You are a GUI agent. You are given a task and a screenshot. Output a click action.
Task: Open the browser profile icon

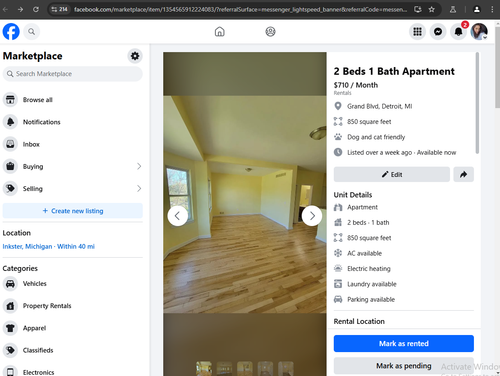point(477,9)
